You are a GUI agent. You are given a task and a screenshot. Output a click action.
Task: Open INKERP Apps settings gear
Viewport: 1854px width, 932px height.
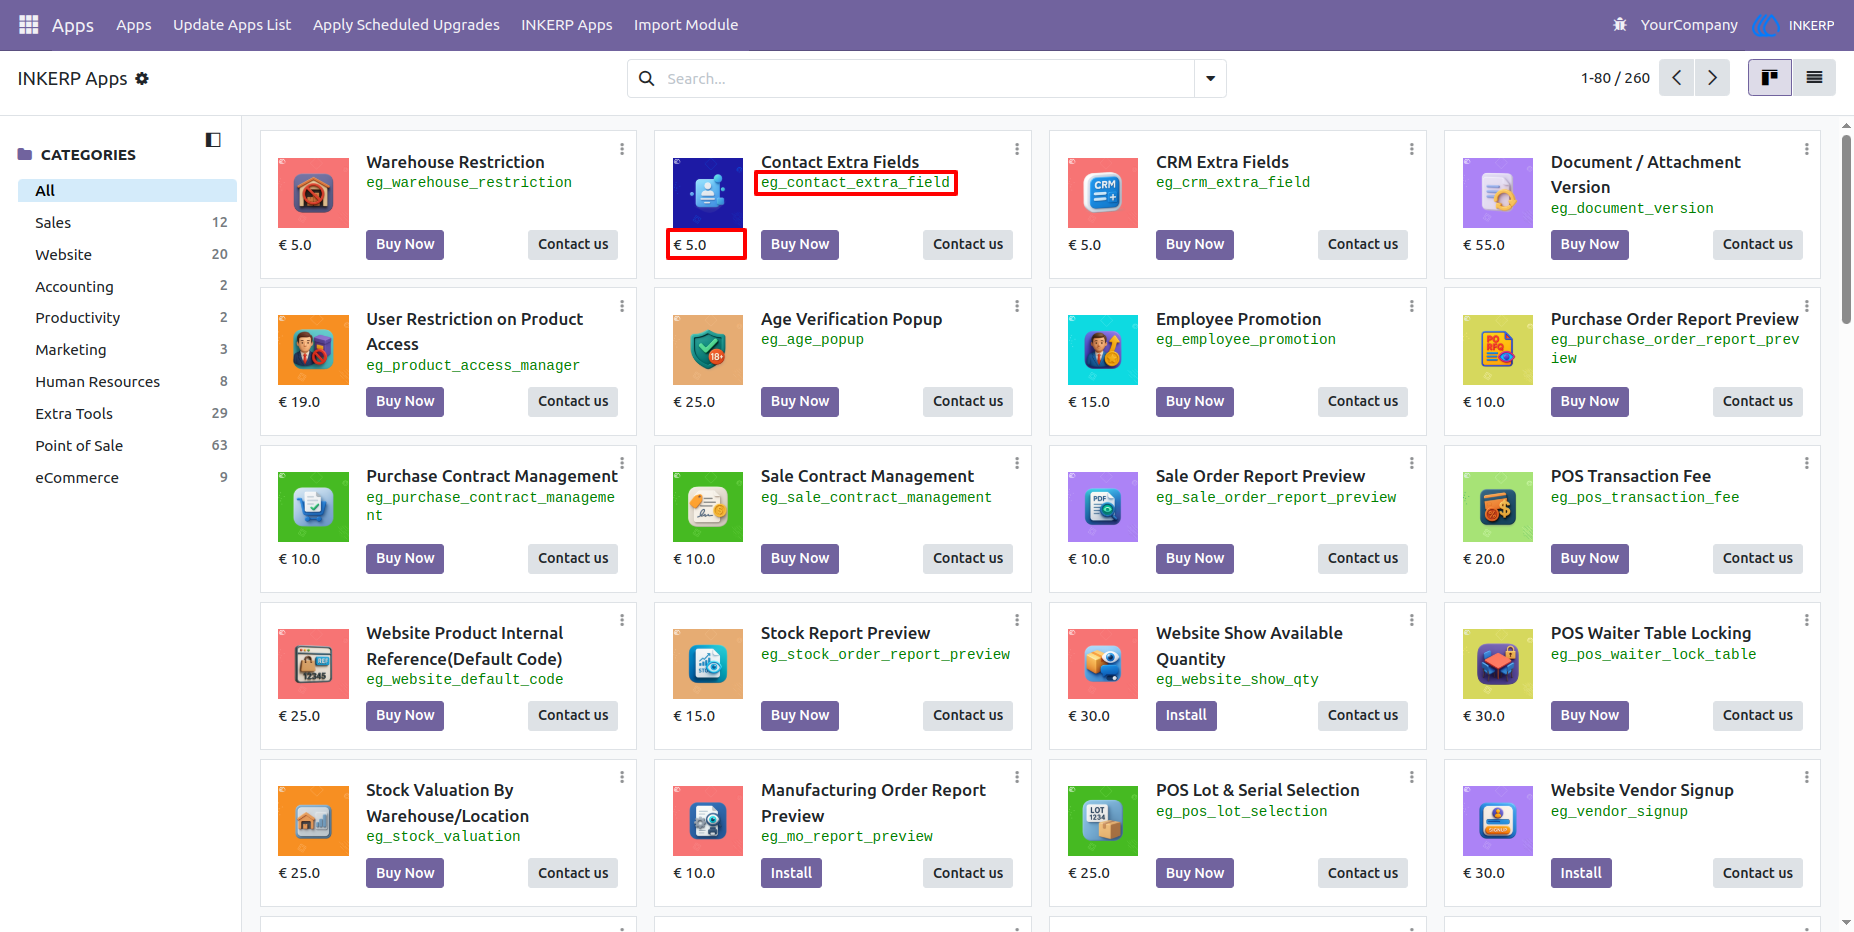(142, 78)
